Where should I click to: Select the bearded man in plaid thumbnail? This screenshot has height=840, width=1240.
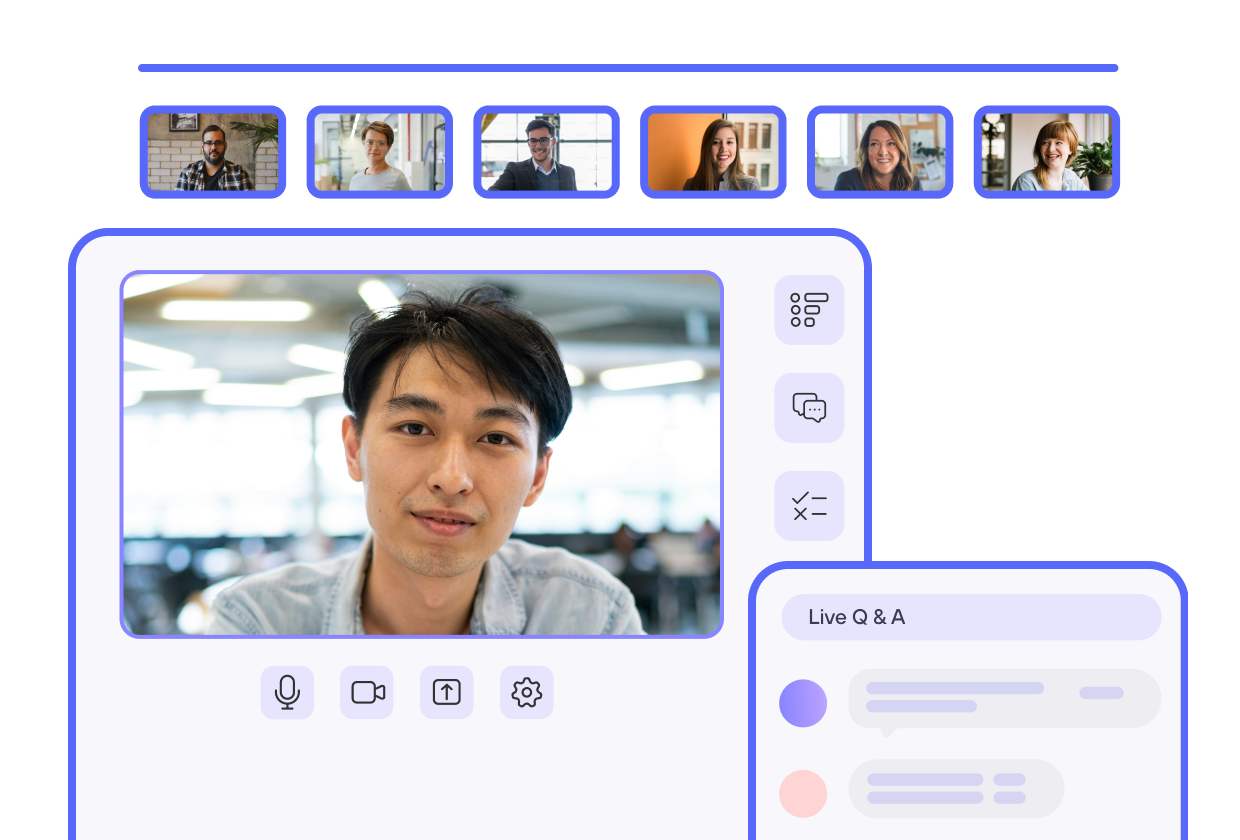pyautogui.click(x=213, y=152)
